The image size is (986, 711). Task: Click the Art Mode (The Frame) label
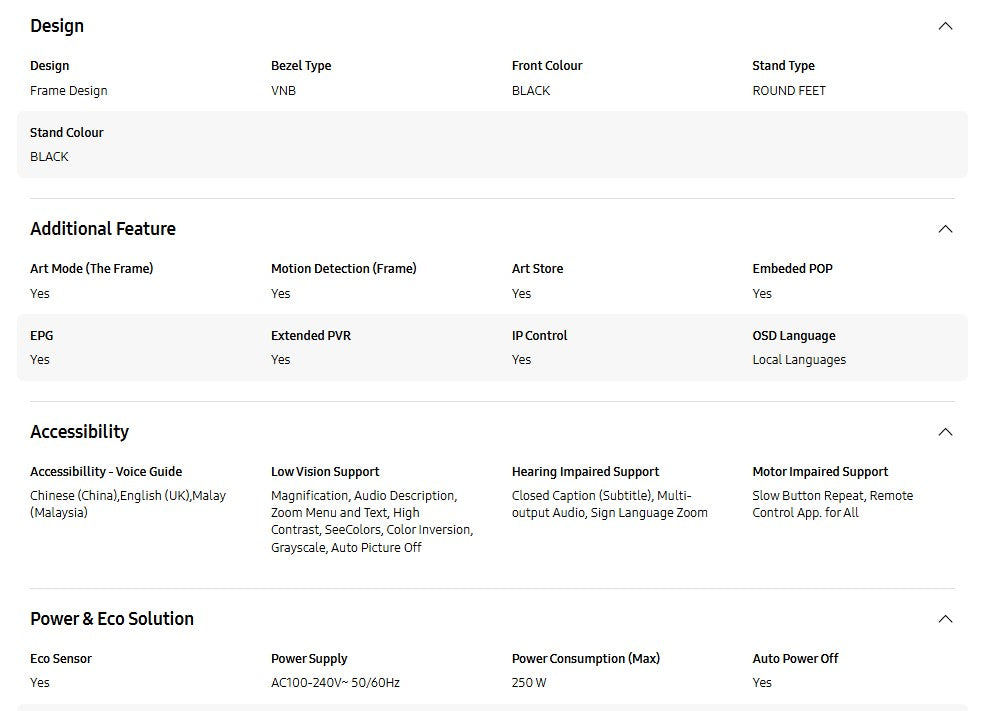tap(92, 269)
